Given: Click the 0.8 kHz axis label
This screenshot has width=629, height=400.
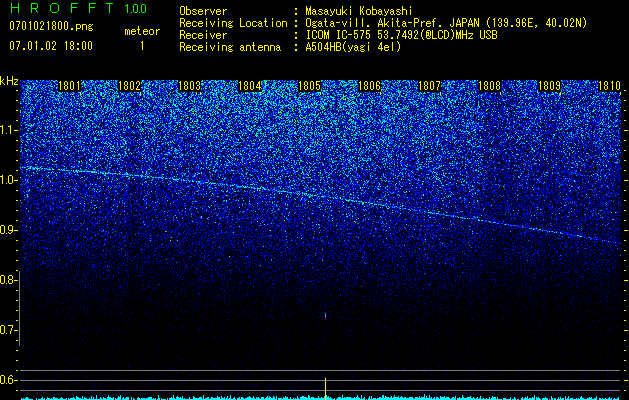Looking at the screenshot, I should pyautogui.click(x=9, y=280).
